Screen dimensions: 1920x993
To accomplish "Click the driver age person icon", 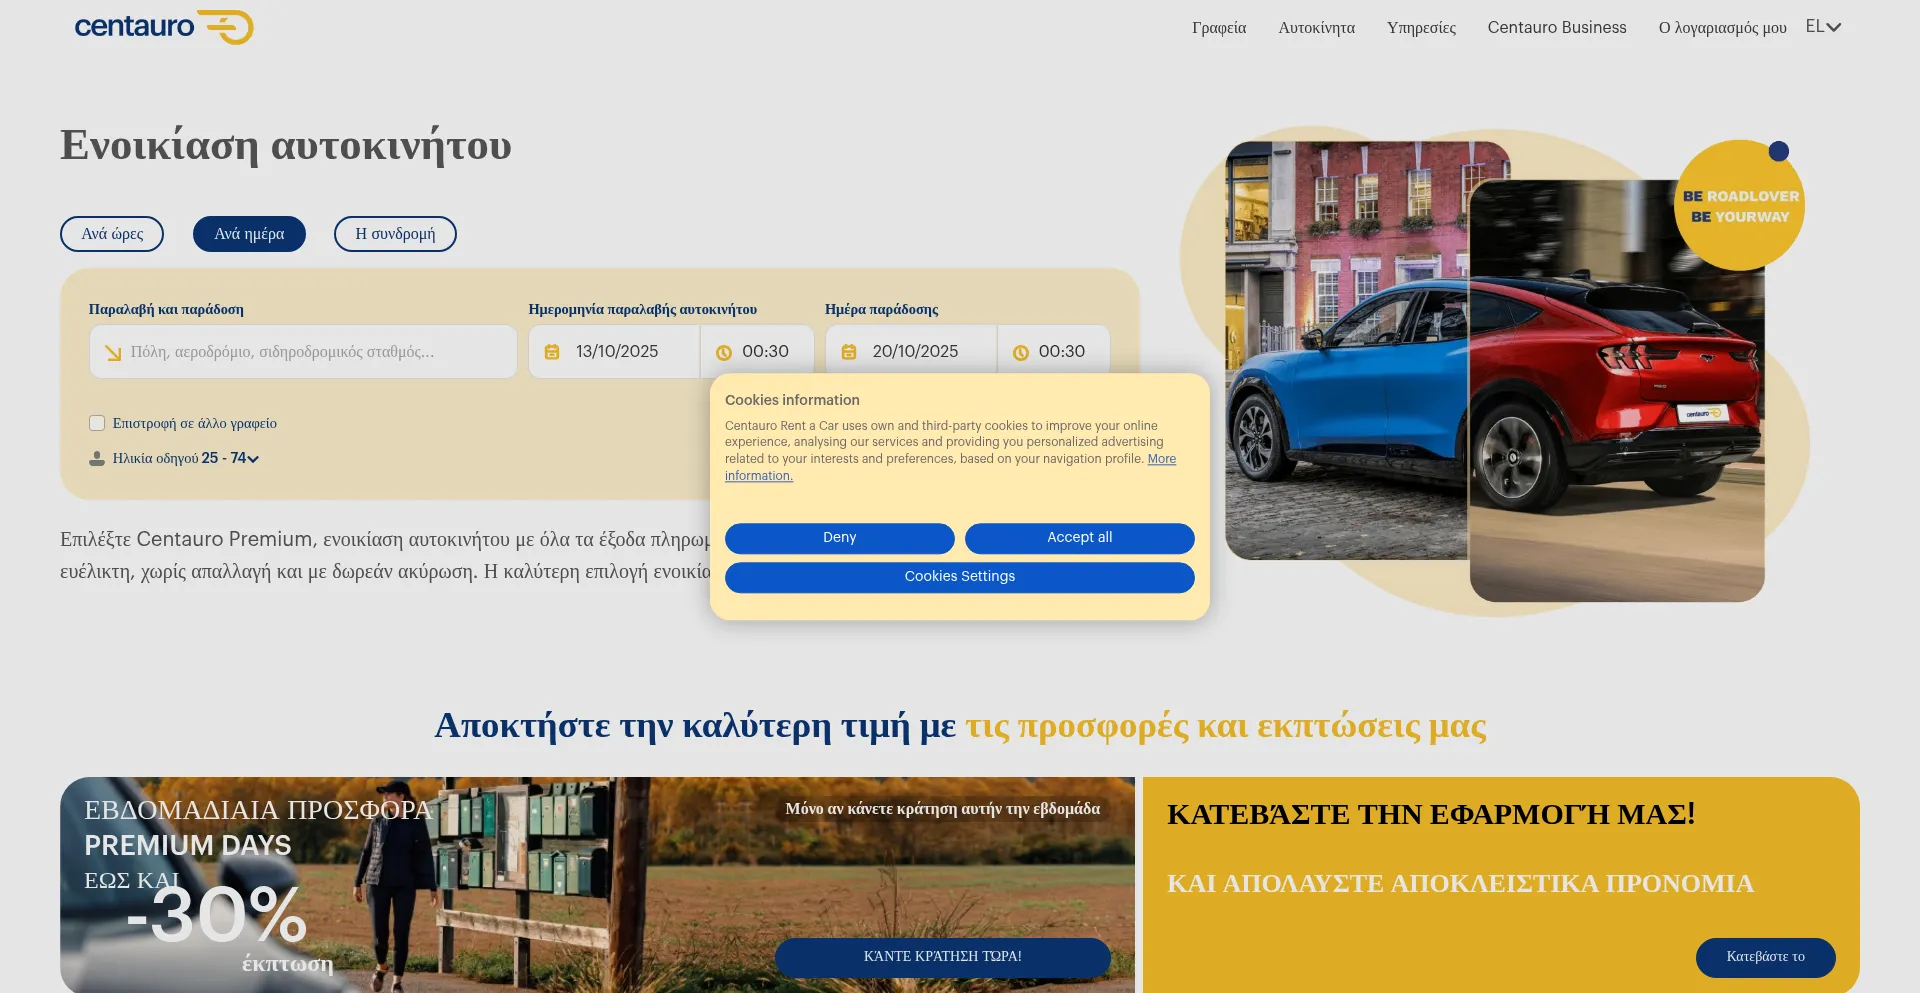I will pos(97,459).
